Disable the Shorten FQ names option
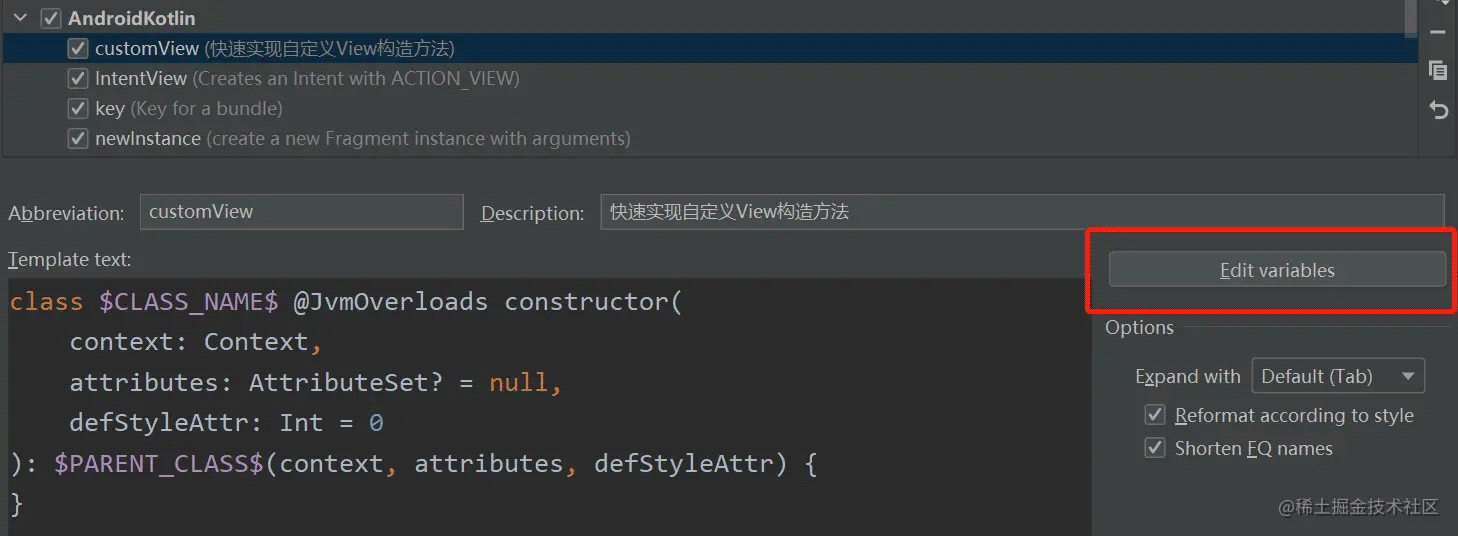Screen dimensions: 1458x536 tap(1155, 448)
